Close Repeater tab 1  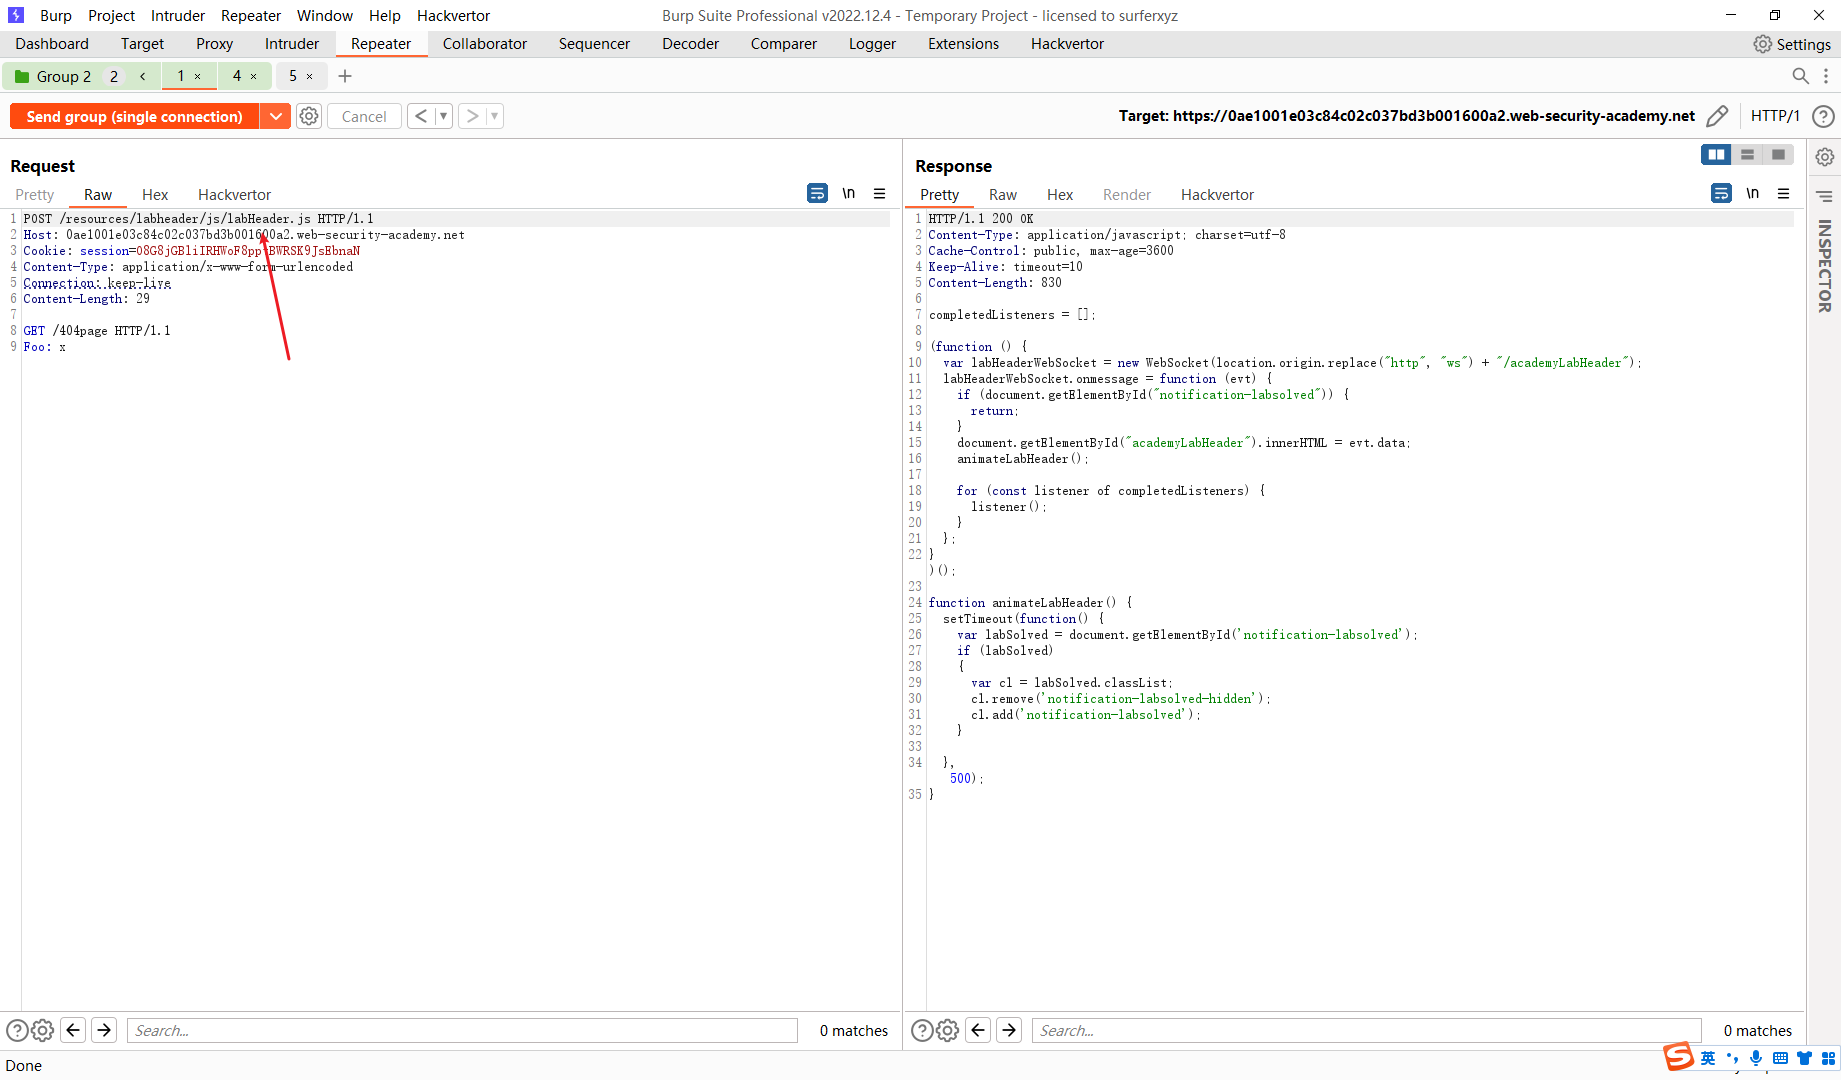(x=198, y=76)
